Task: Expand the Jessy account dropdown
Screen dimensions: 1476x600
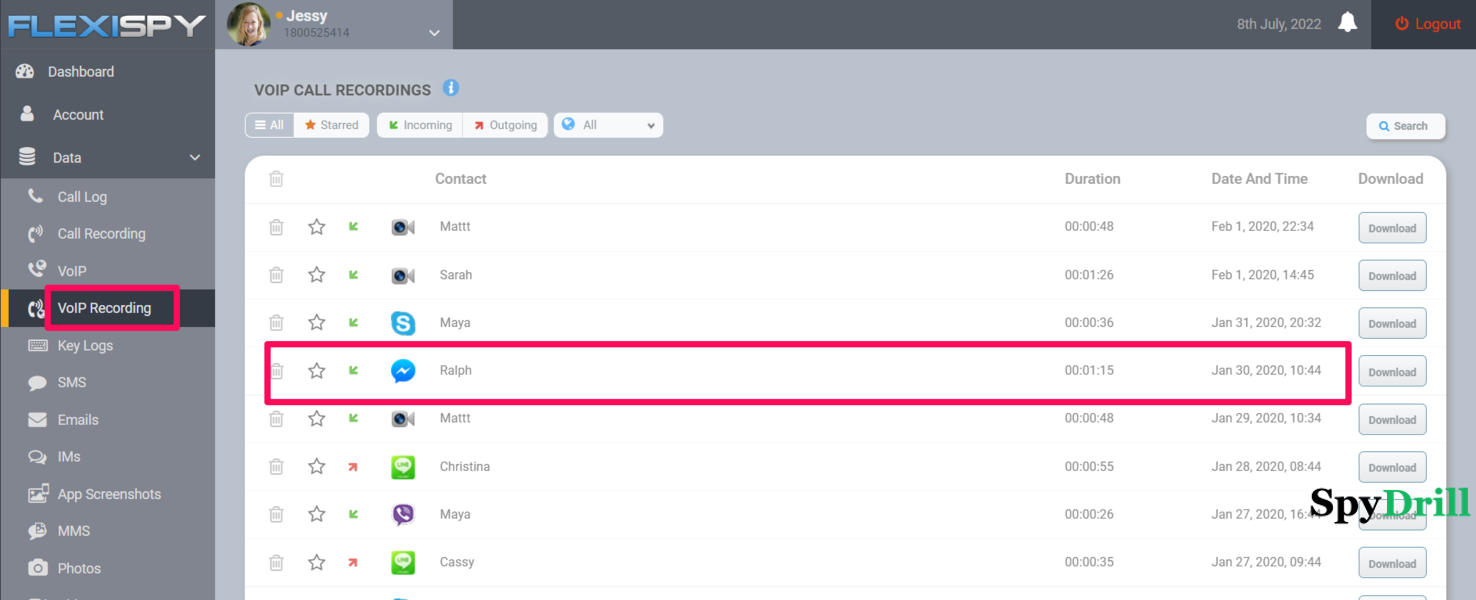Action: 434,33
